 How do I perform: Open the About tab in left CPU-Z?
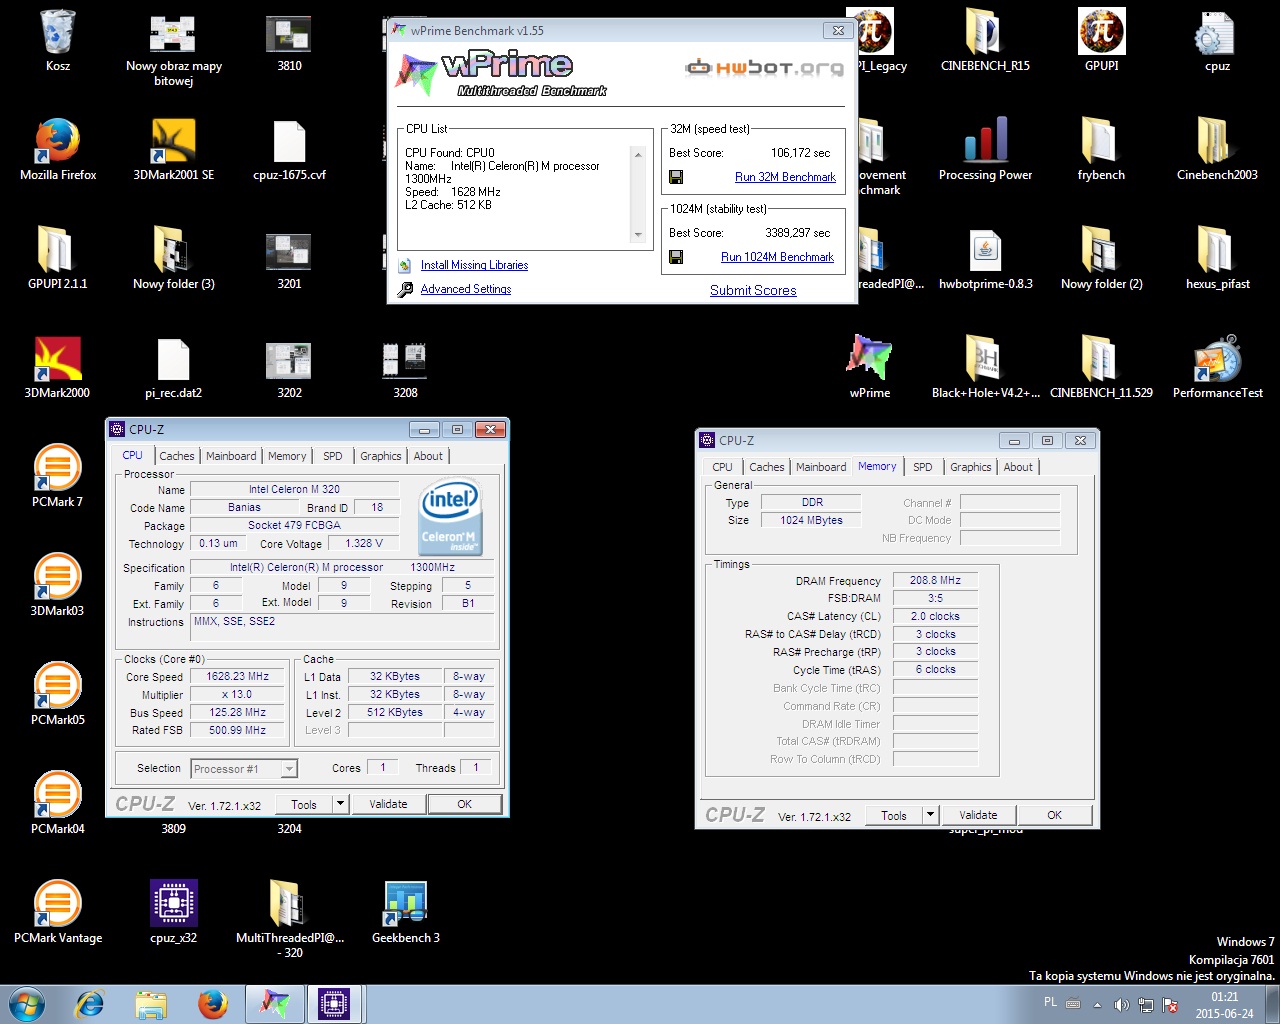pos(428,456)
